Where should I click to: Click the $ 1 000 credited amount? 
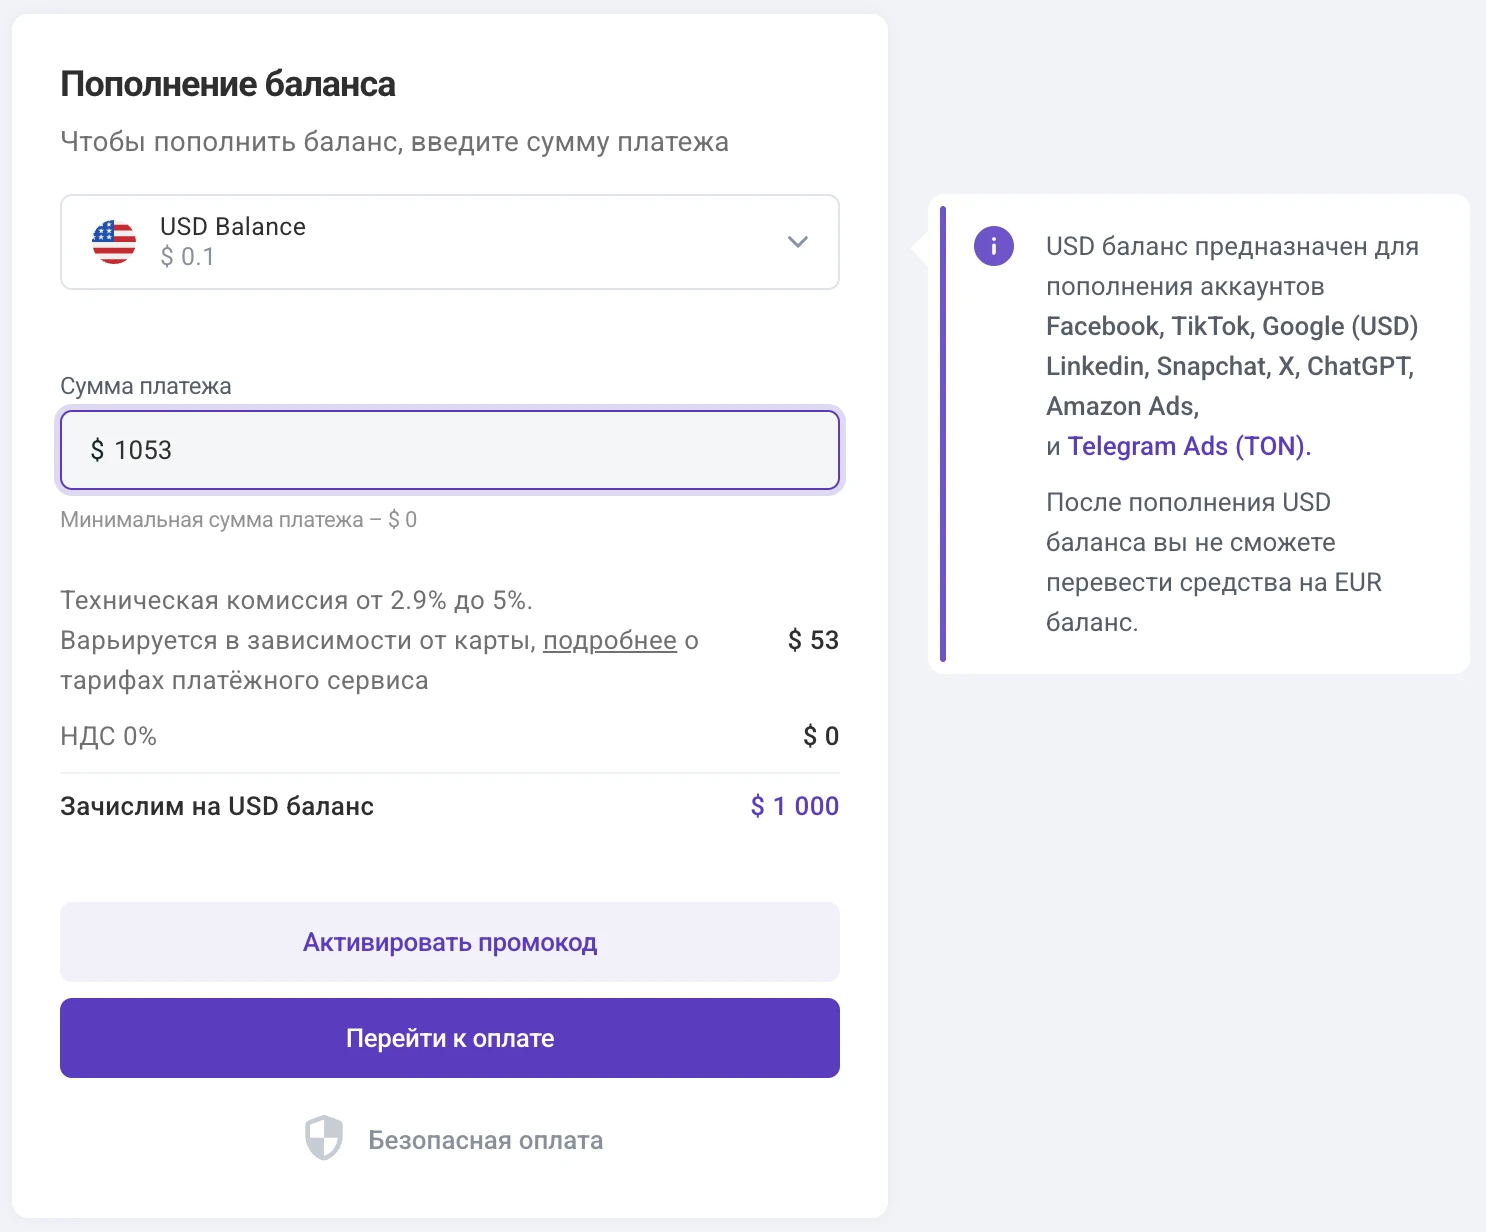[x=795, y=806]
